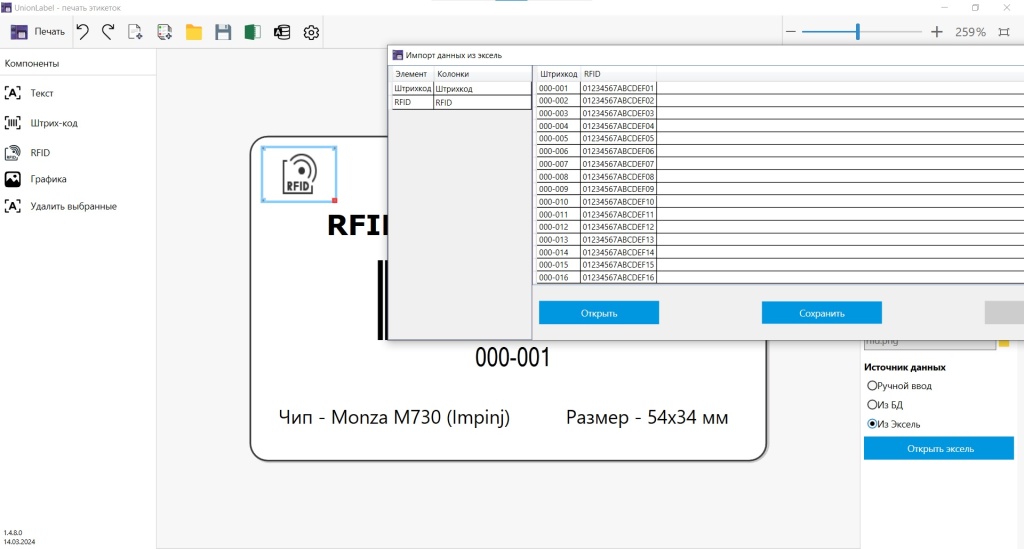Viewport: 1024px width, 549px height.
Task: Select the Из БД radio option
Action: [872, 405]
